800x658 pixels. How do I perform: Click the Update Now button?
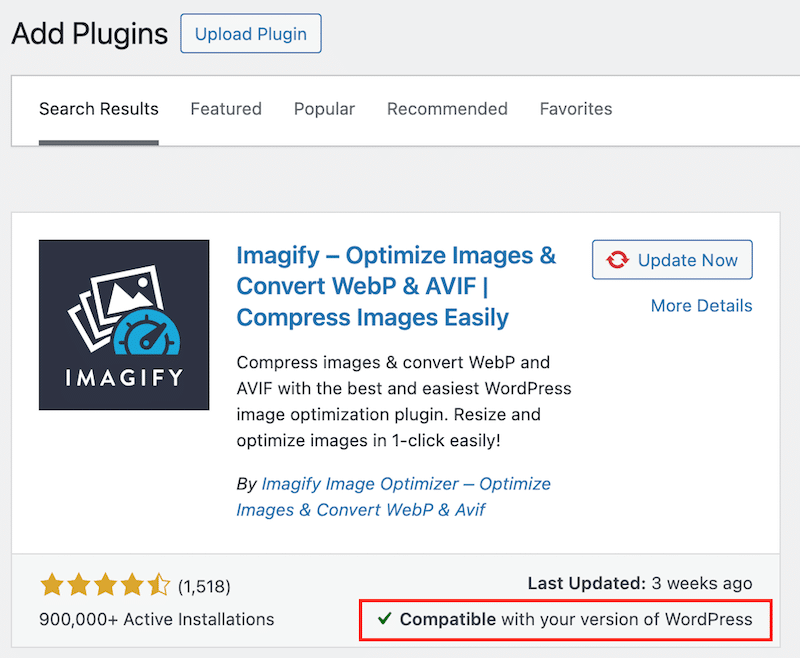point(672,260)
